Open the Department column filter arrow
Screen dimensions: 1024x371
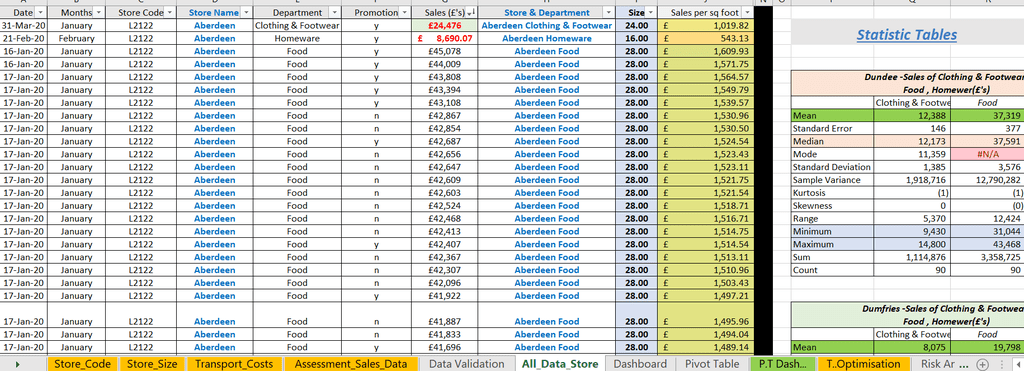click(x=334, y=12)
